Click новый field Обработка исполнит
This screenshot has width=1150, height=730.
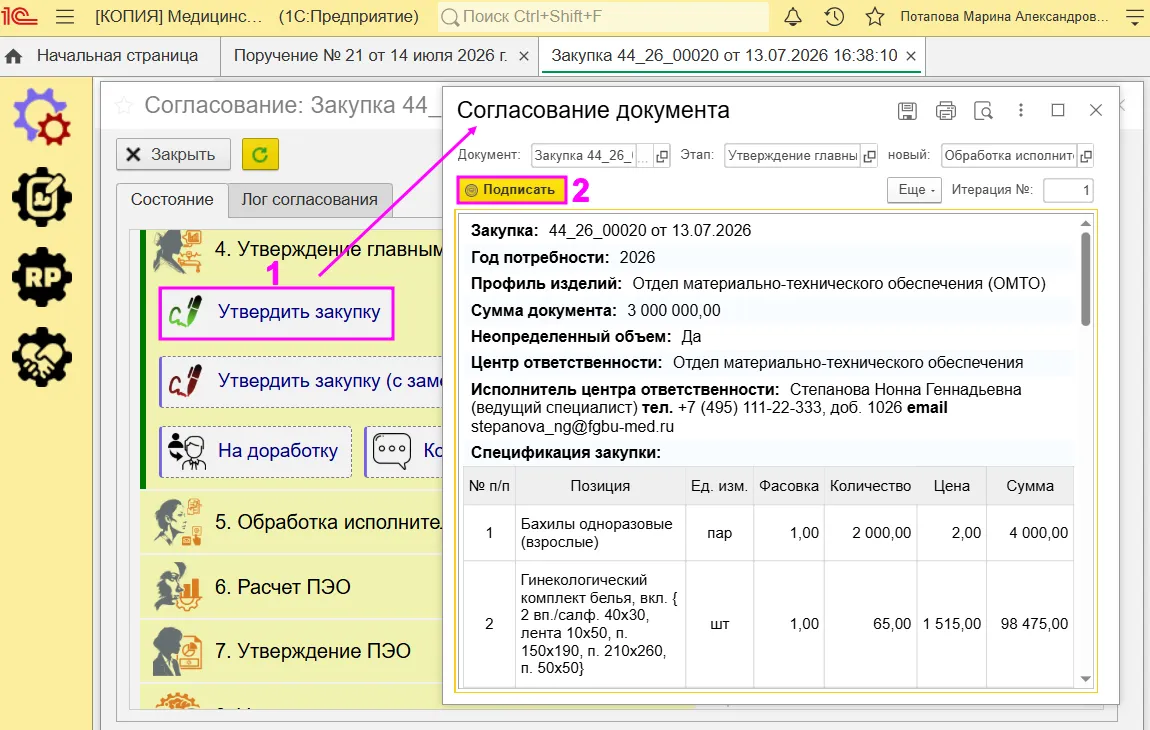(x=1008, y=156)
